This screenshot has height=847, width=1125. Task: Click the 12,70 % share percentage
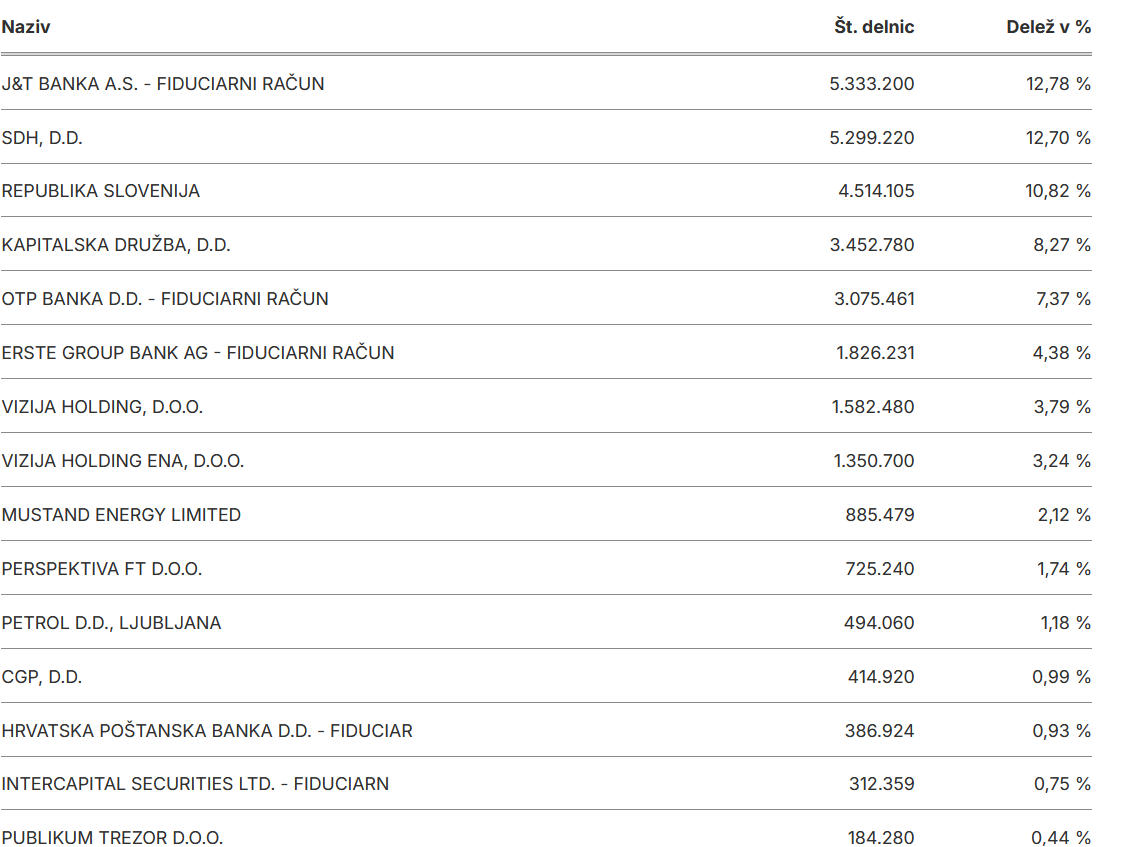1058,138
